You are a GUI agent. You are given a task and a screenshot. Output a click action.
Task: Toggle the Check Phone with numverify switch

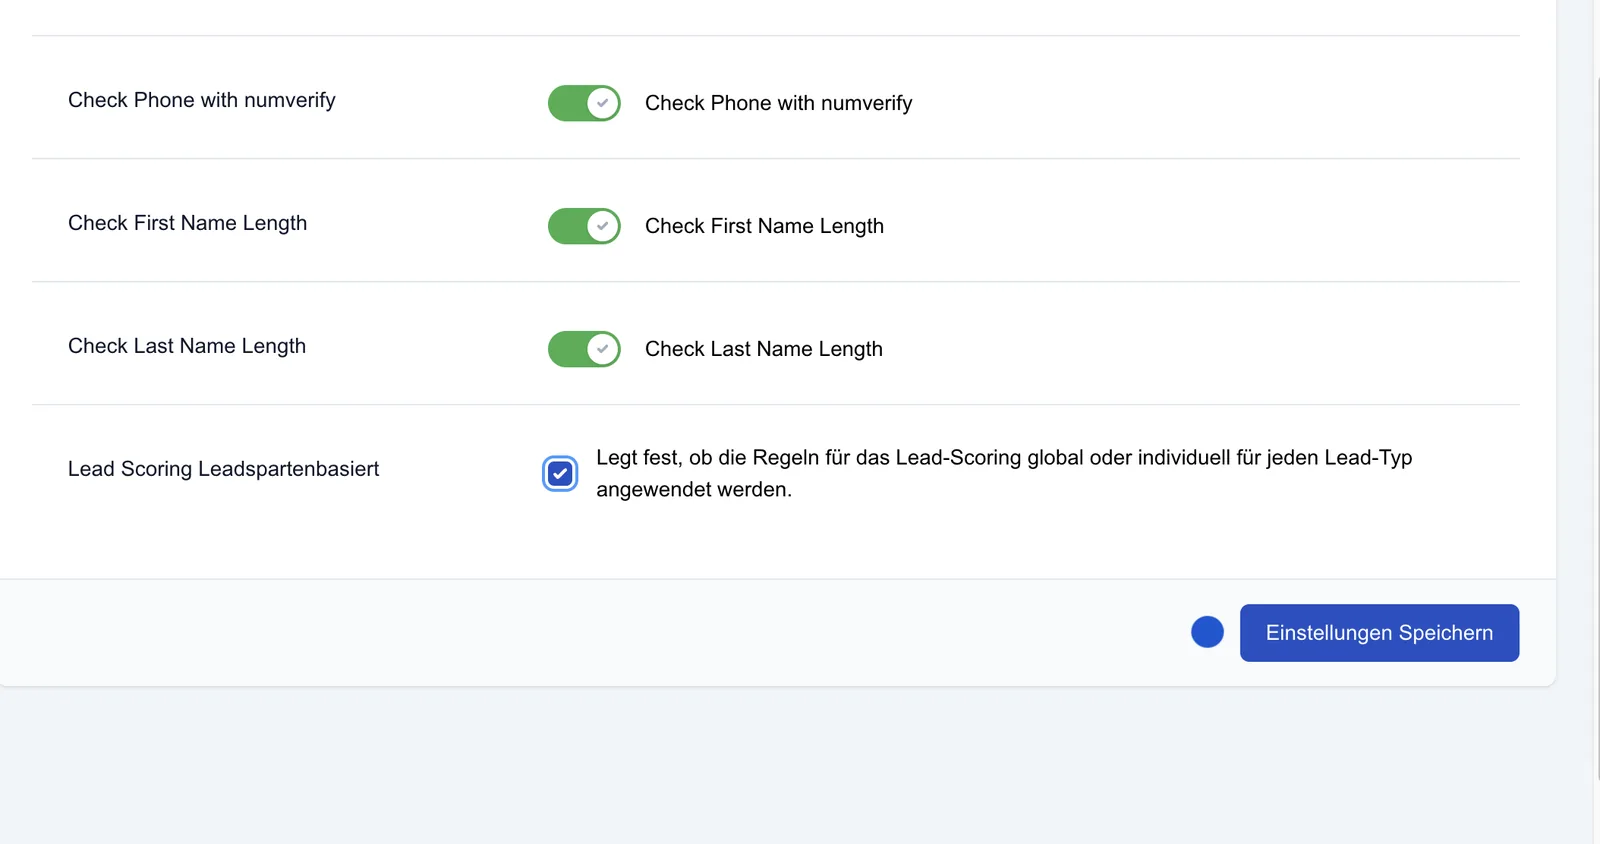click(584, 103)
